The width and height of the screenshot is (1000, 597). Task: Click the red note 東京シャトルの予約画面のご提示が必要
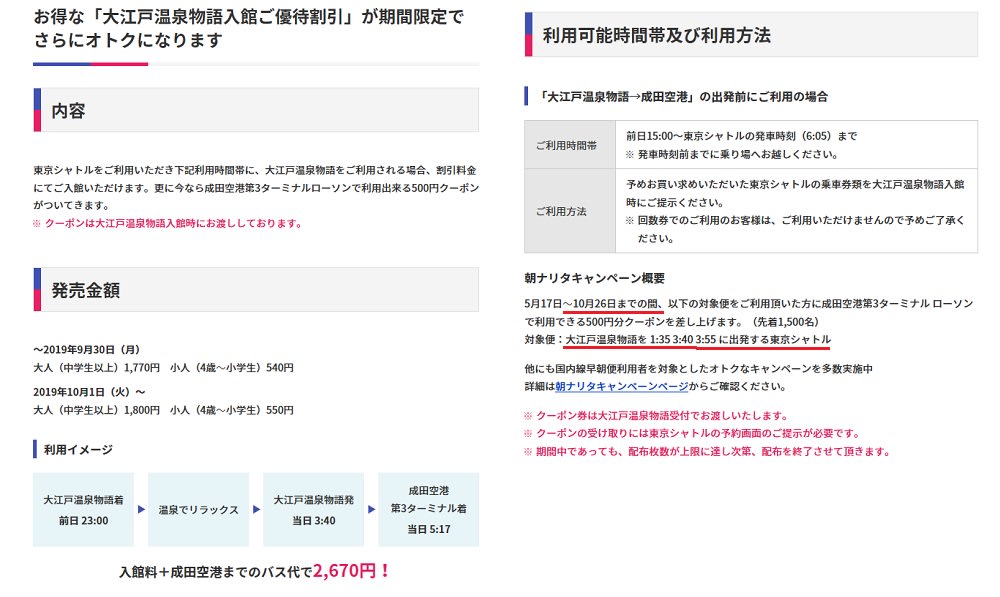tap(692, 434)
